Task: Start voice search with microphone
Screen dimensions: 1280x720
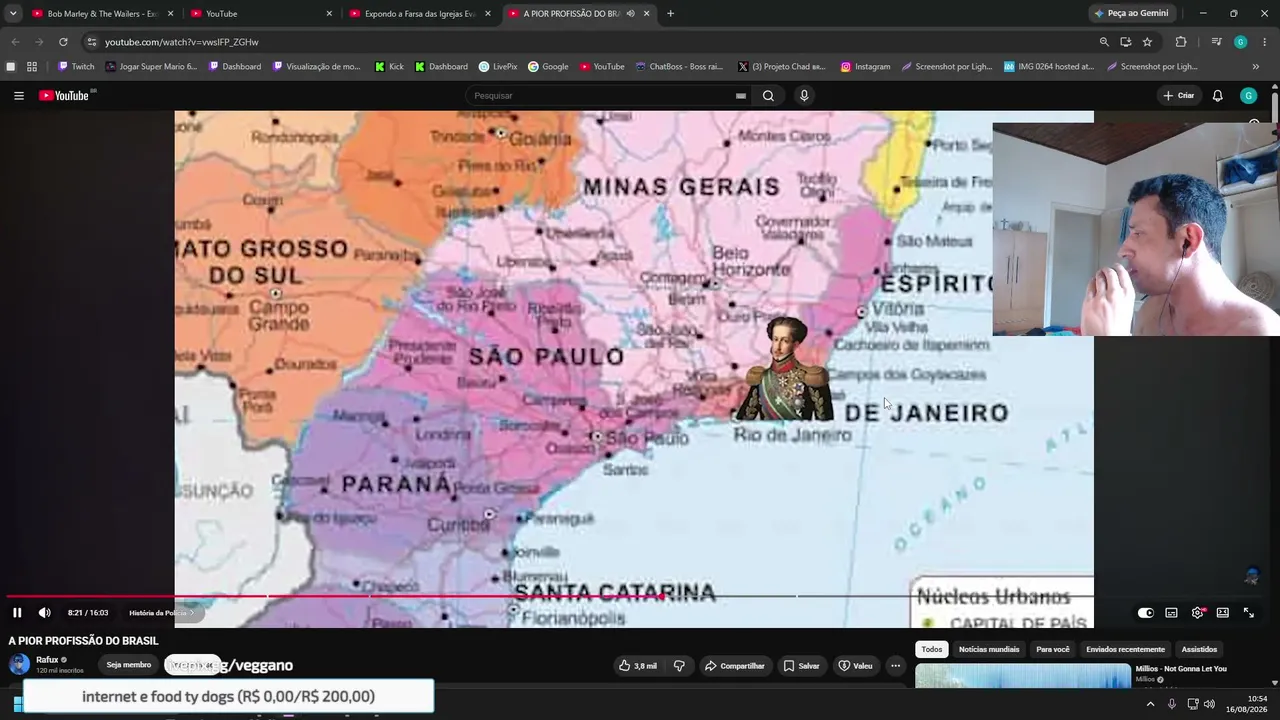Action: [x=804, y=96]
